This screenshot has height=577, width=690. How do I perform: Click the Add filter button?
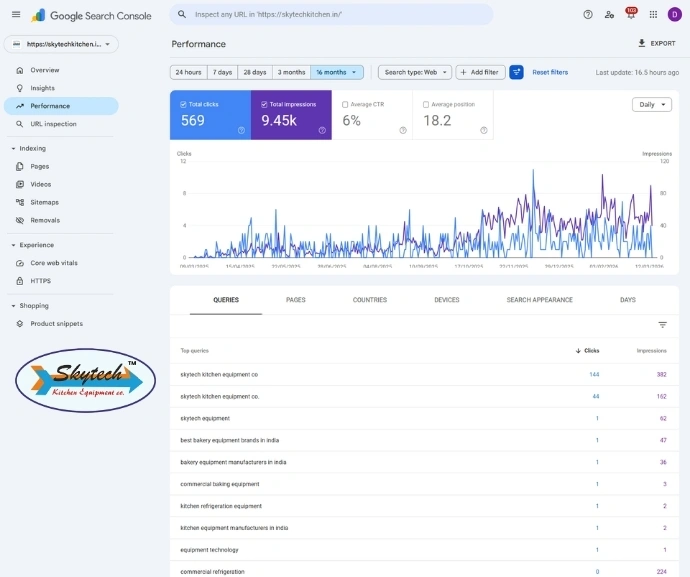(x=480, y=72)
